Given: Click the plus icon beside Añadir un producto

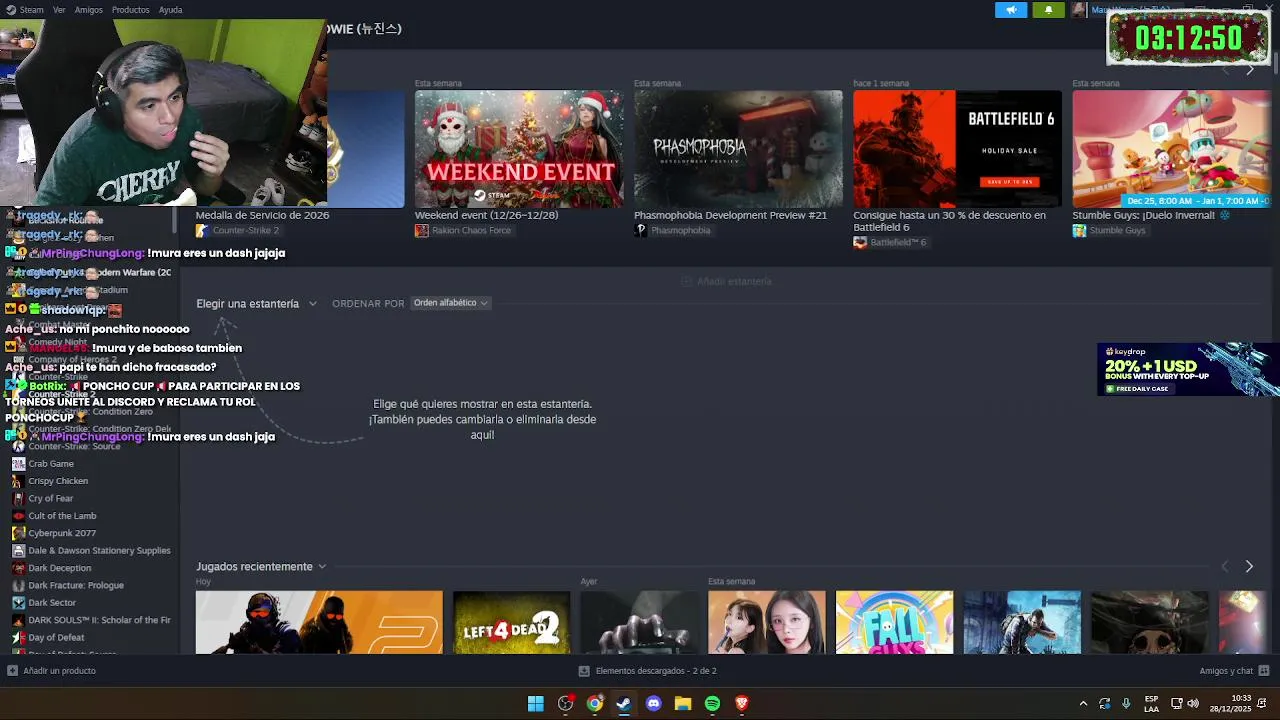Looking at the screenshot, I should 12,671.
